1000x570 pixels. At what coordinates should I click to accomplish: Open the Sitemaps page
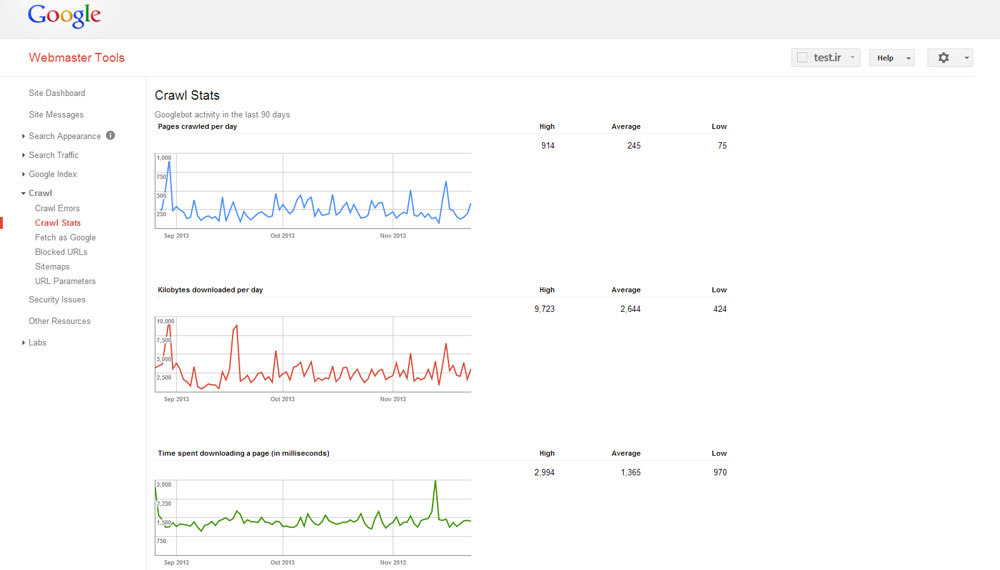tap(52, 267)
